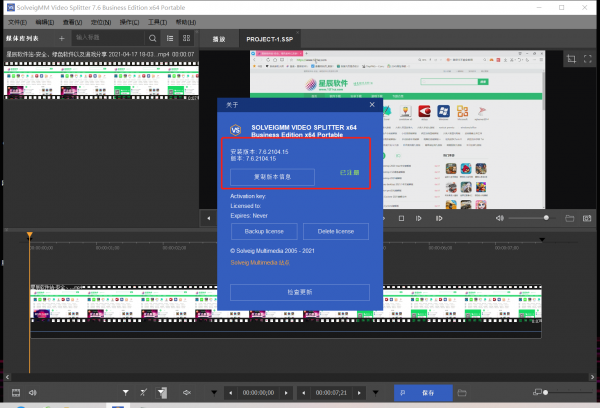
Task: Click the 00:00:07;21 end time field
Action: [x=331, y=393]
